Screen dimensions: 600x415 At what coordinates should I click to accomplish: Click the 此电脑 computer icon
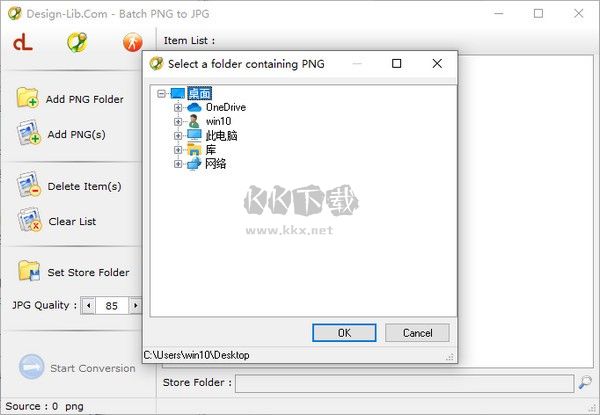[x=194, y=135]
